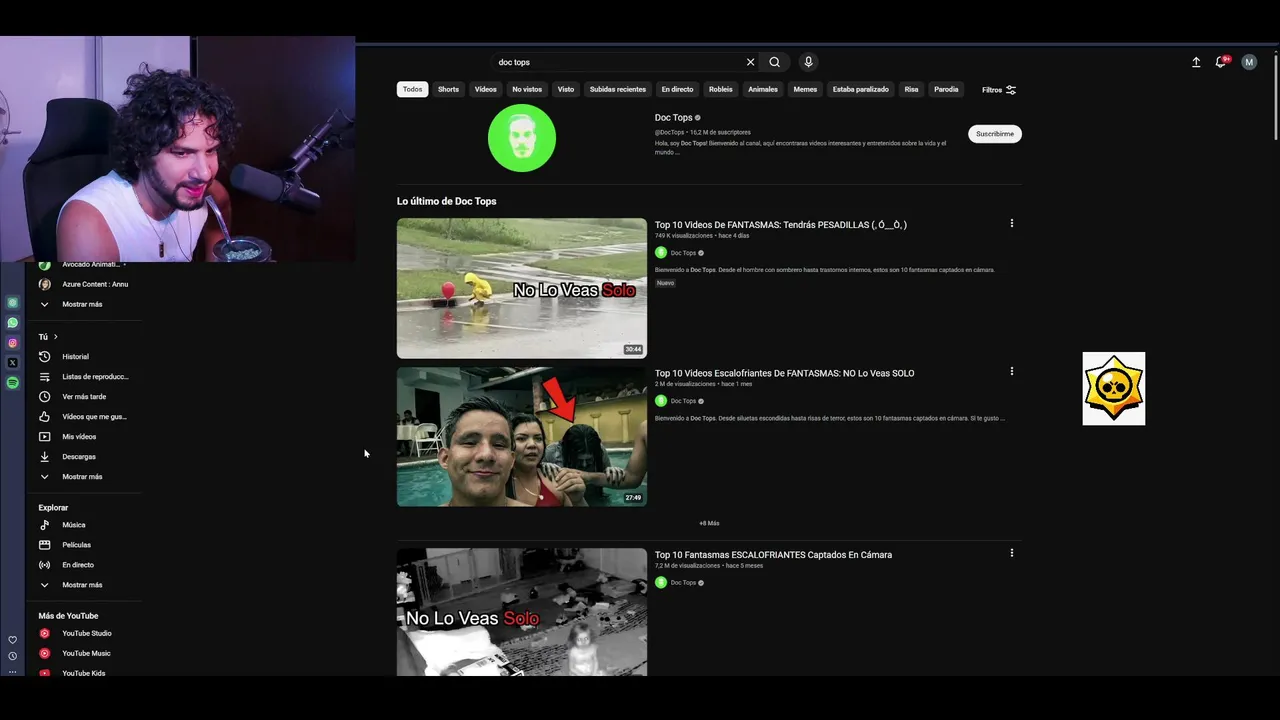Play the pool selfie thumbnail video
Viewport: 1280px width, 720px height.
(x=522, y=436)
